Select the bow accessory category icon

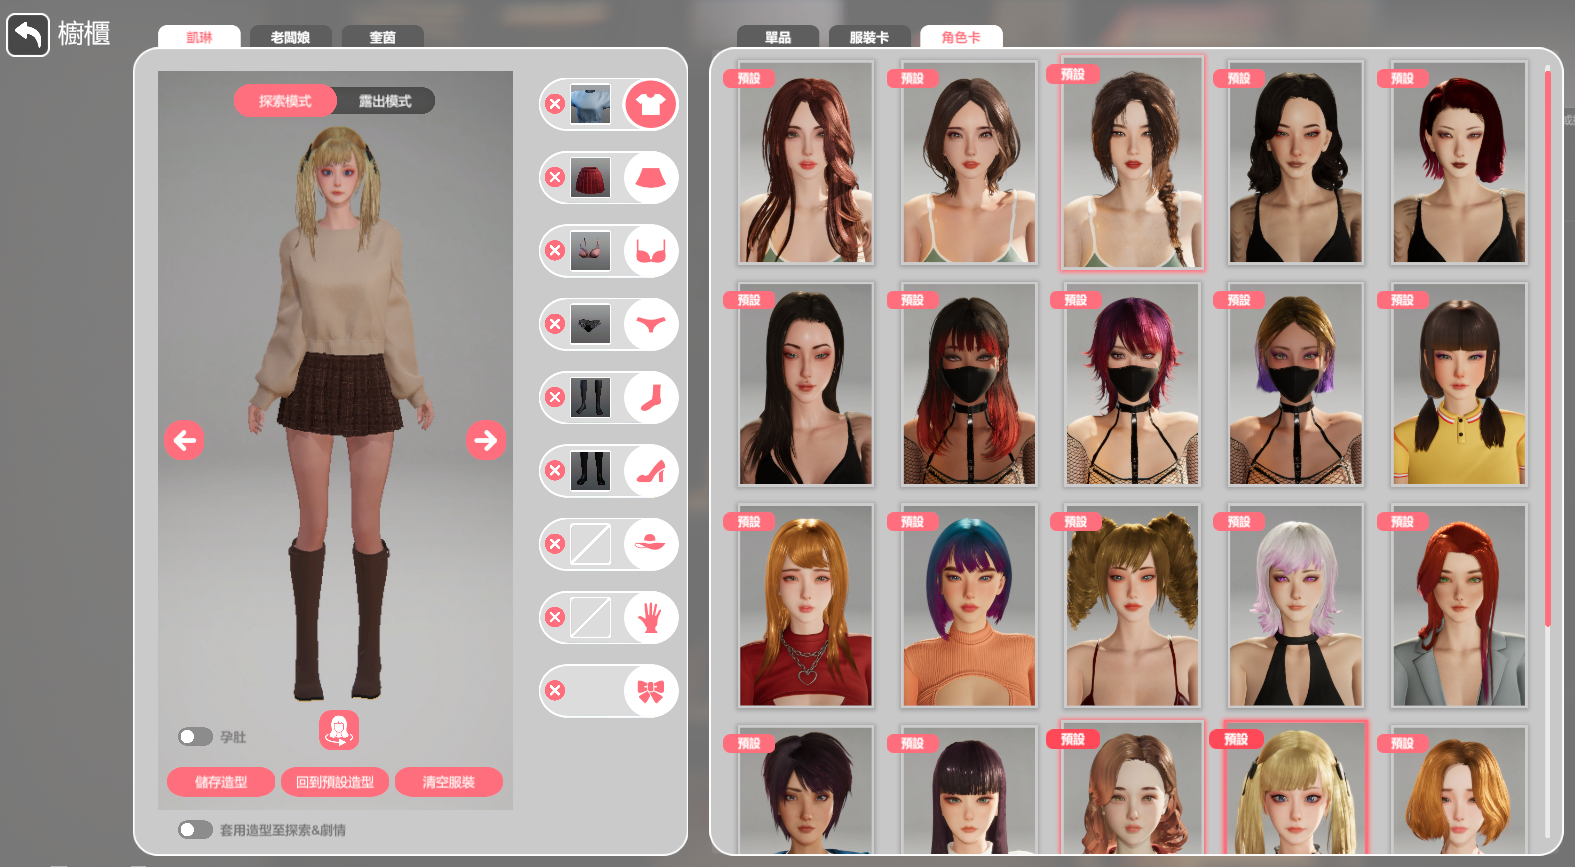650,691
